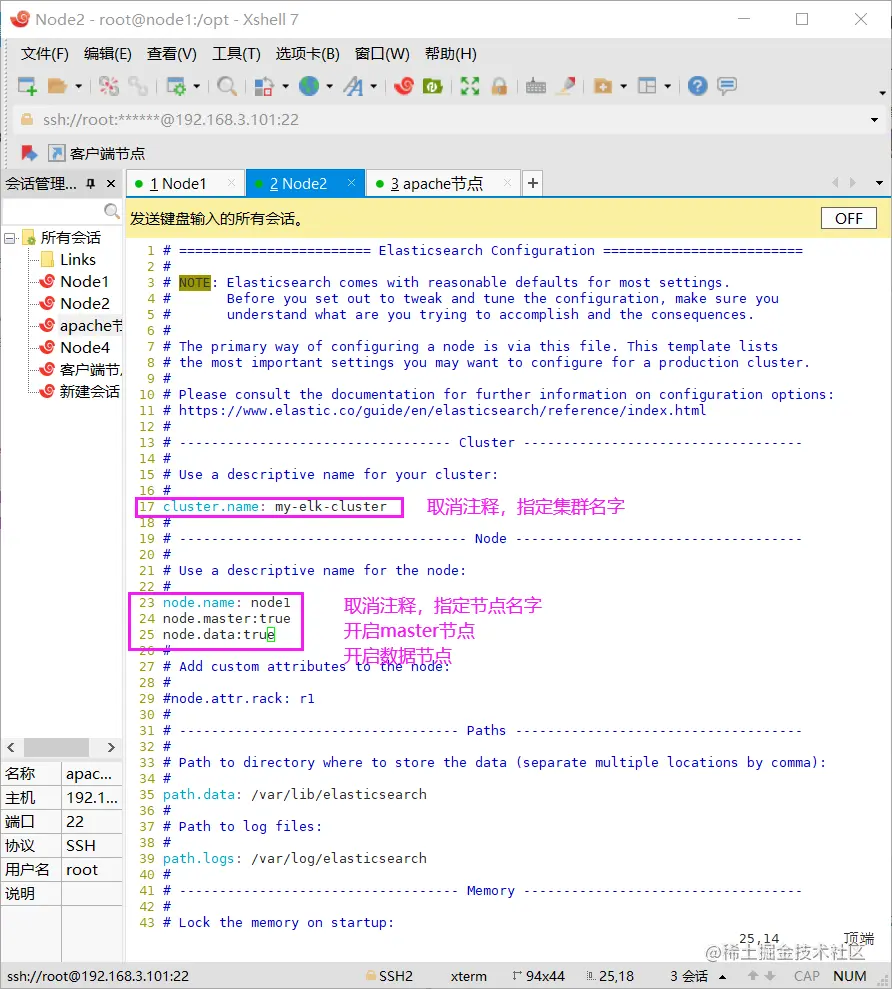
Task: Click the lock screen padlock icon
Action: point(499,86)
